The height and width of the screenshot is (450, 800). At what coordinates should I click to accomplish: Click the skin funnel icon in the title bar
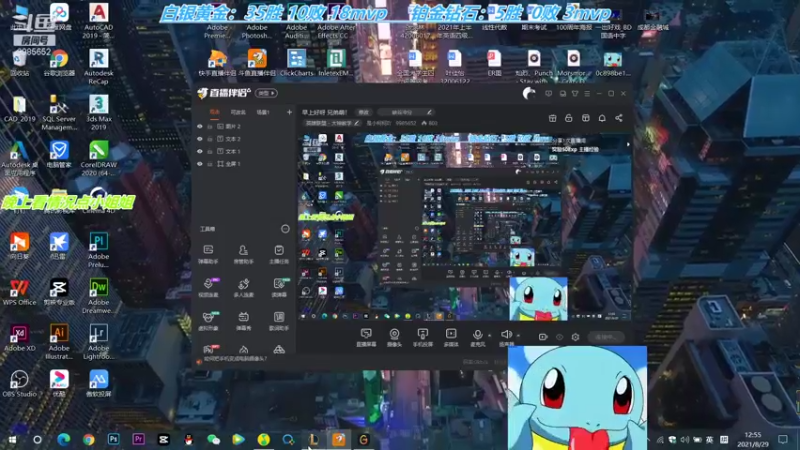(575, 94)
